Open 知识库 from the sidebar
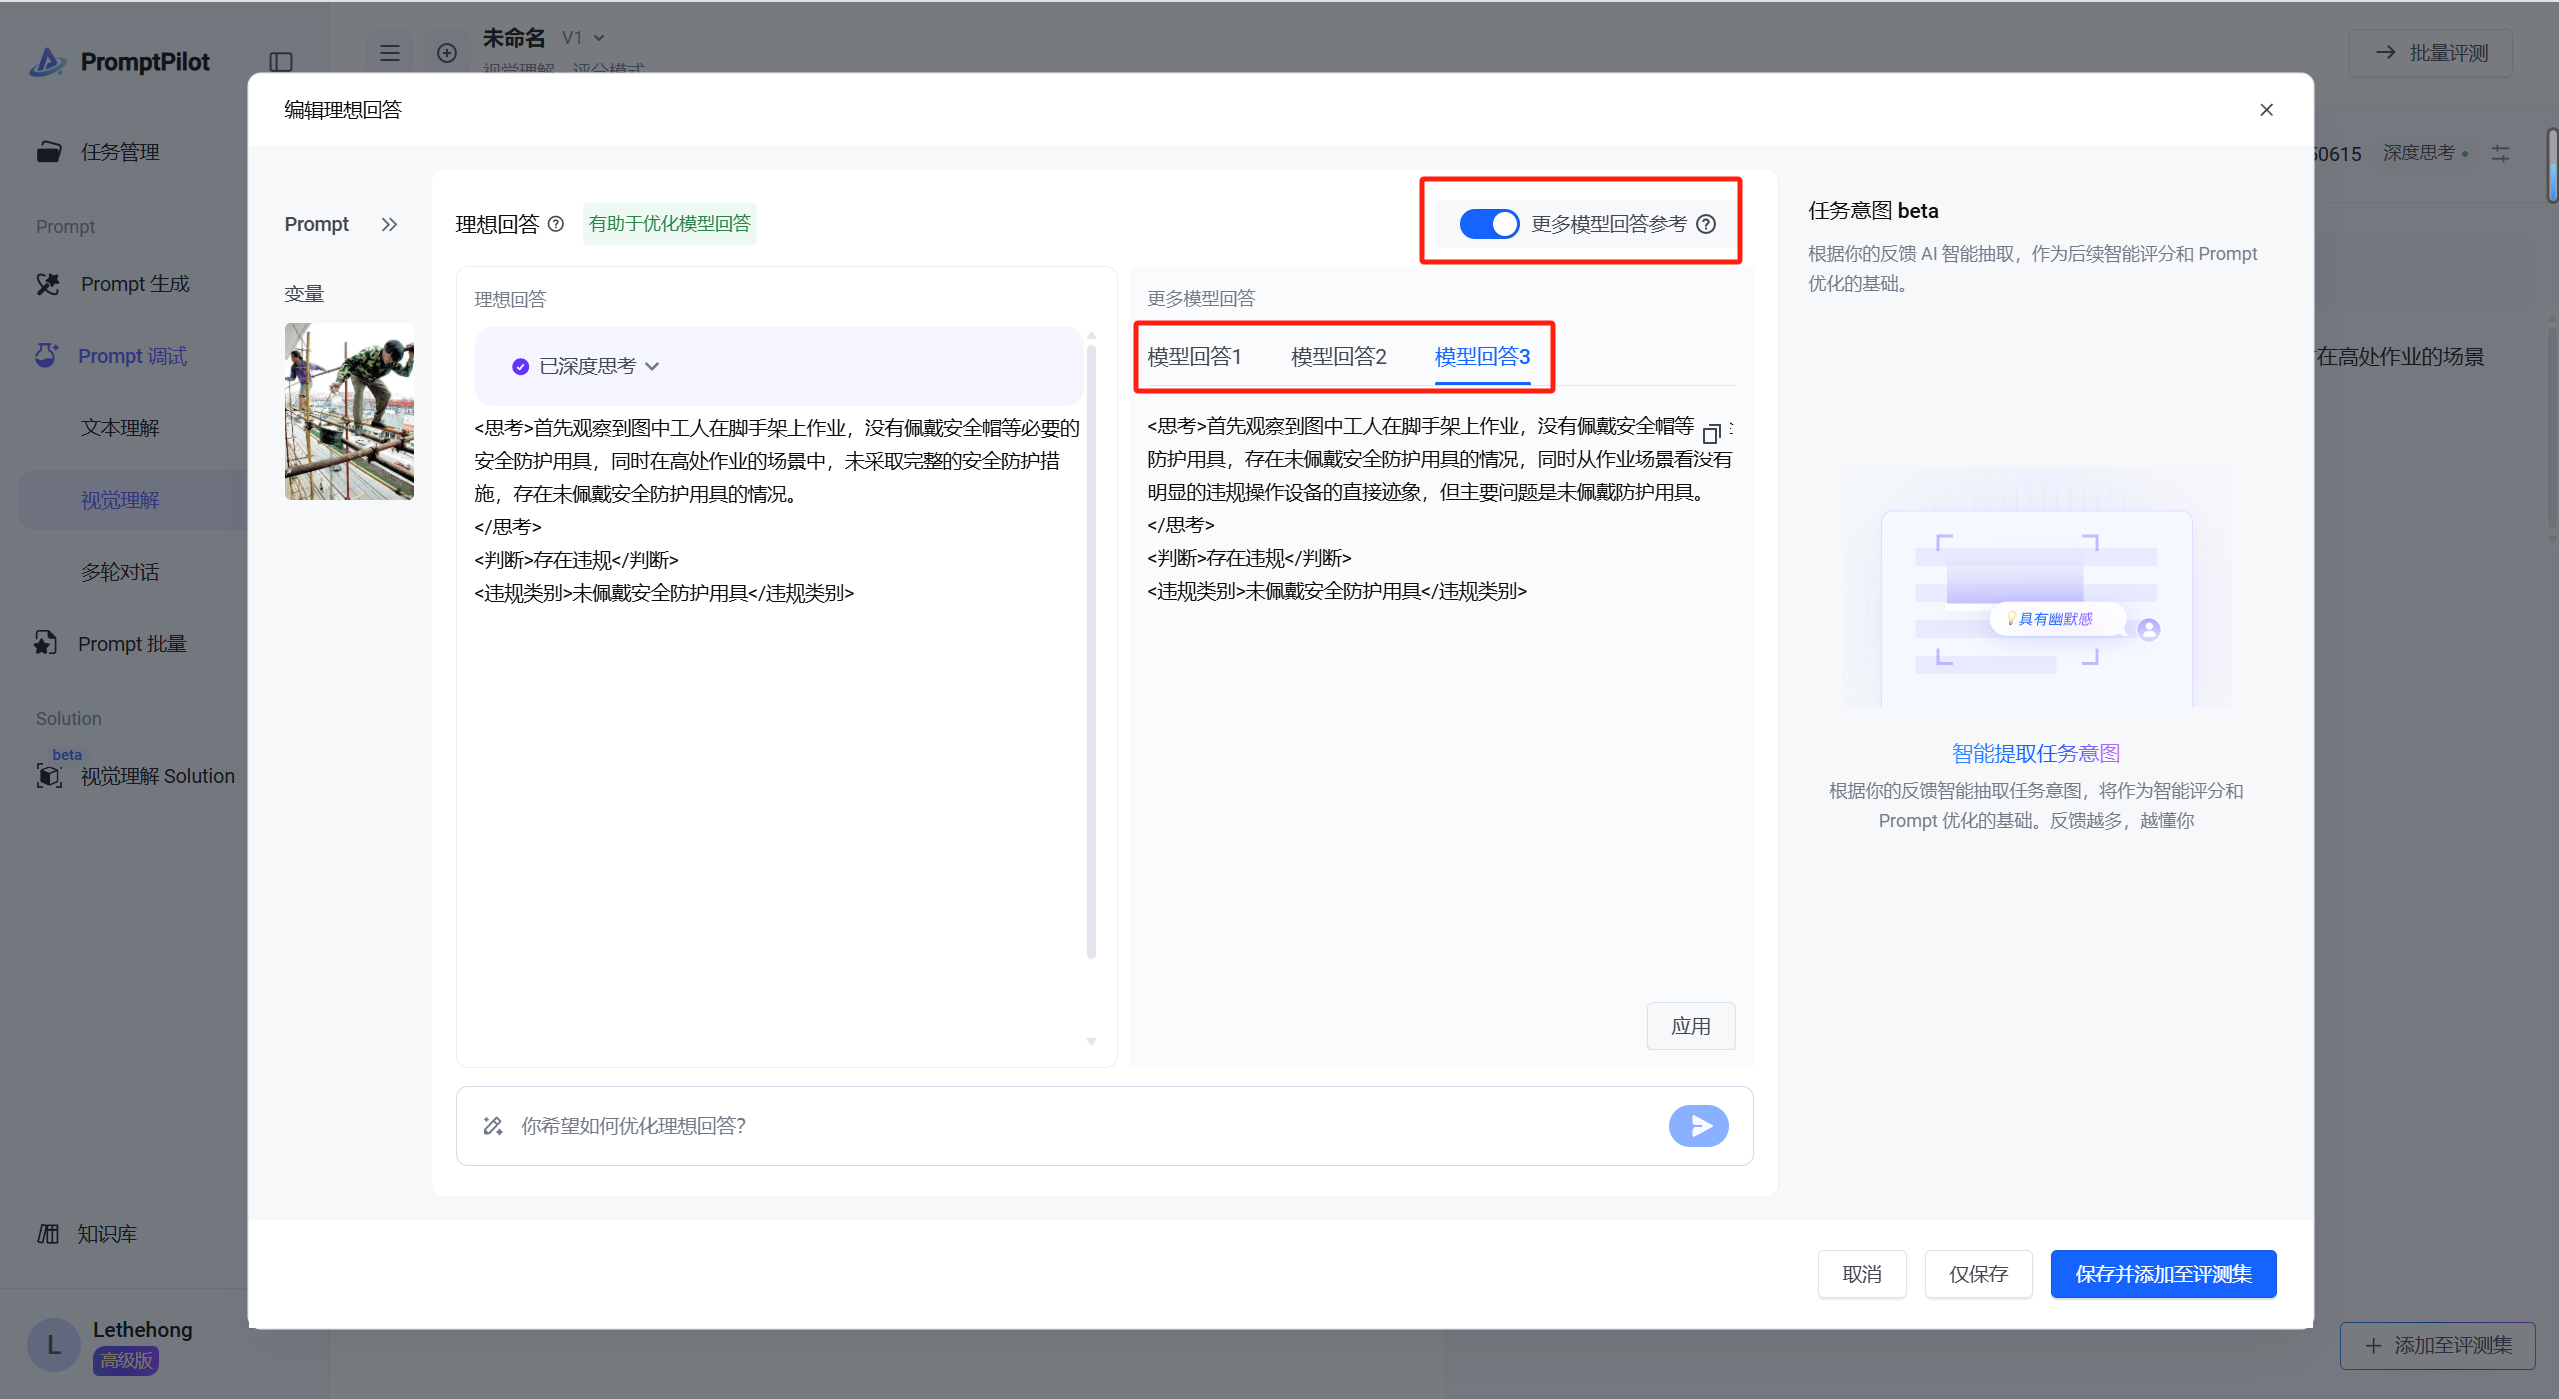This screenshot has height=1399, width=2559. coord(107,1234)
